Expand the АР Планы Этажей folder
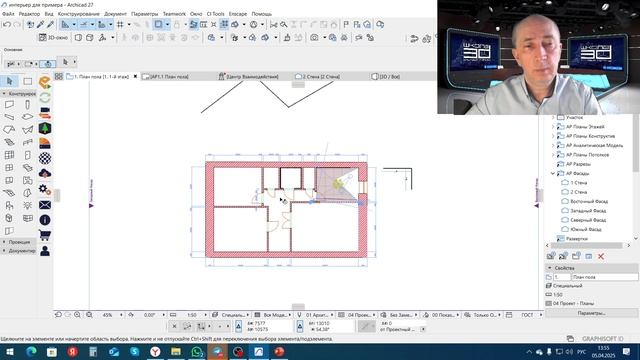 [x=553, y=127]
